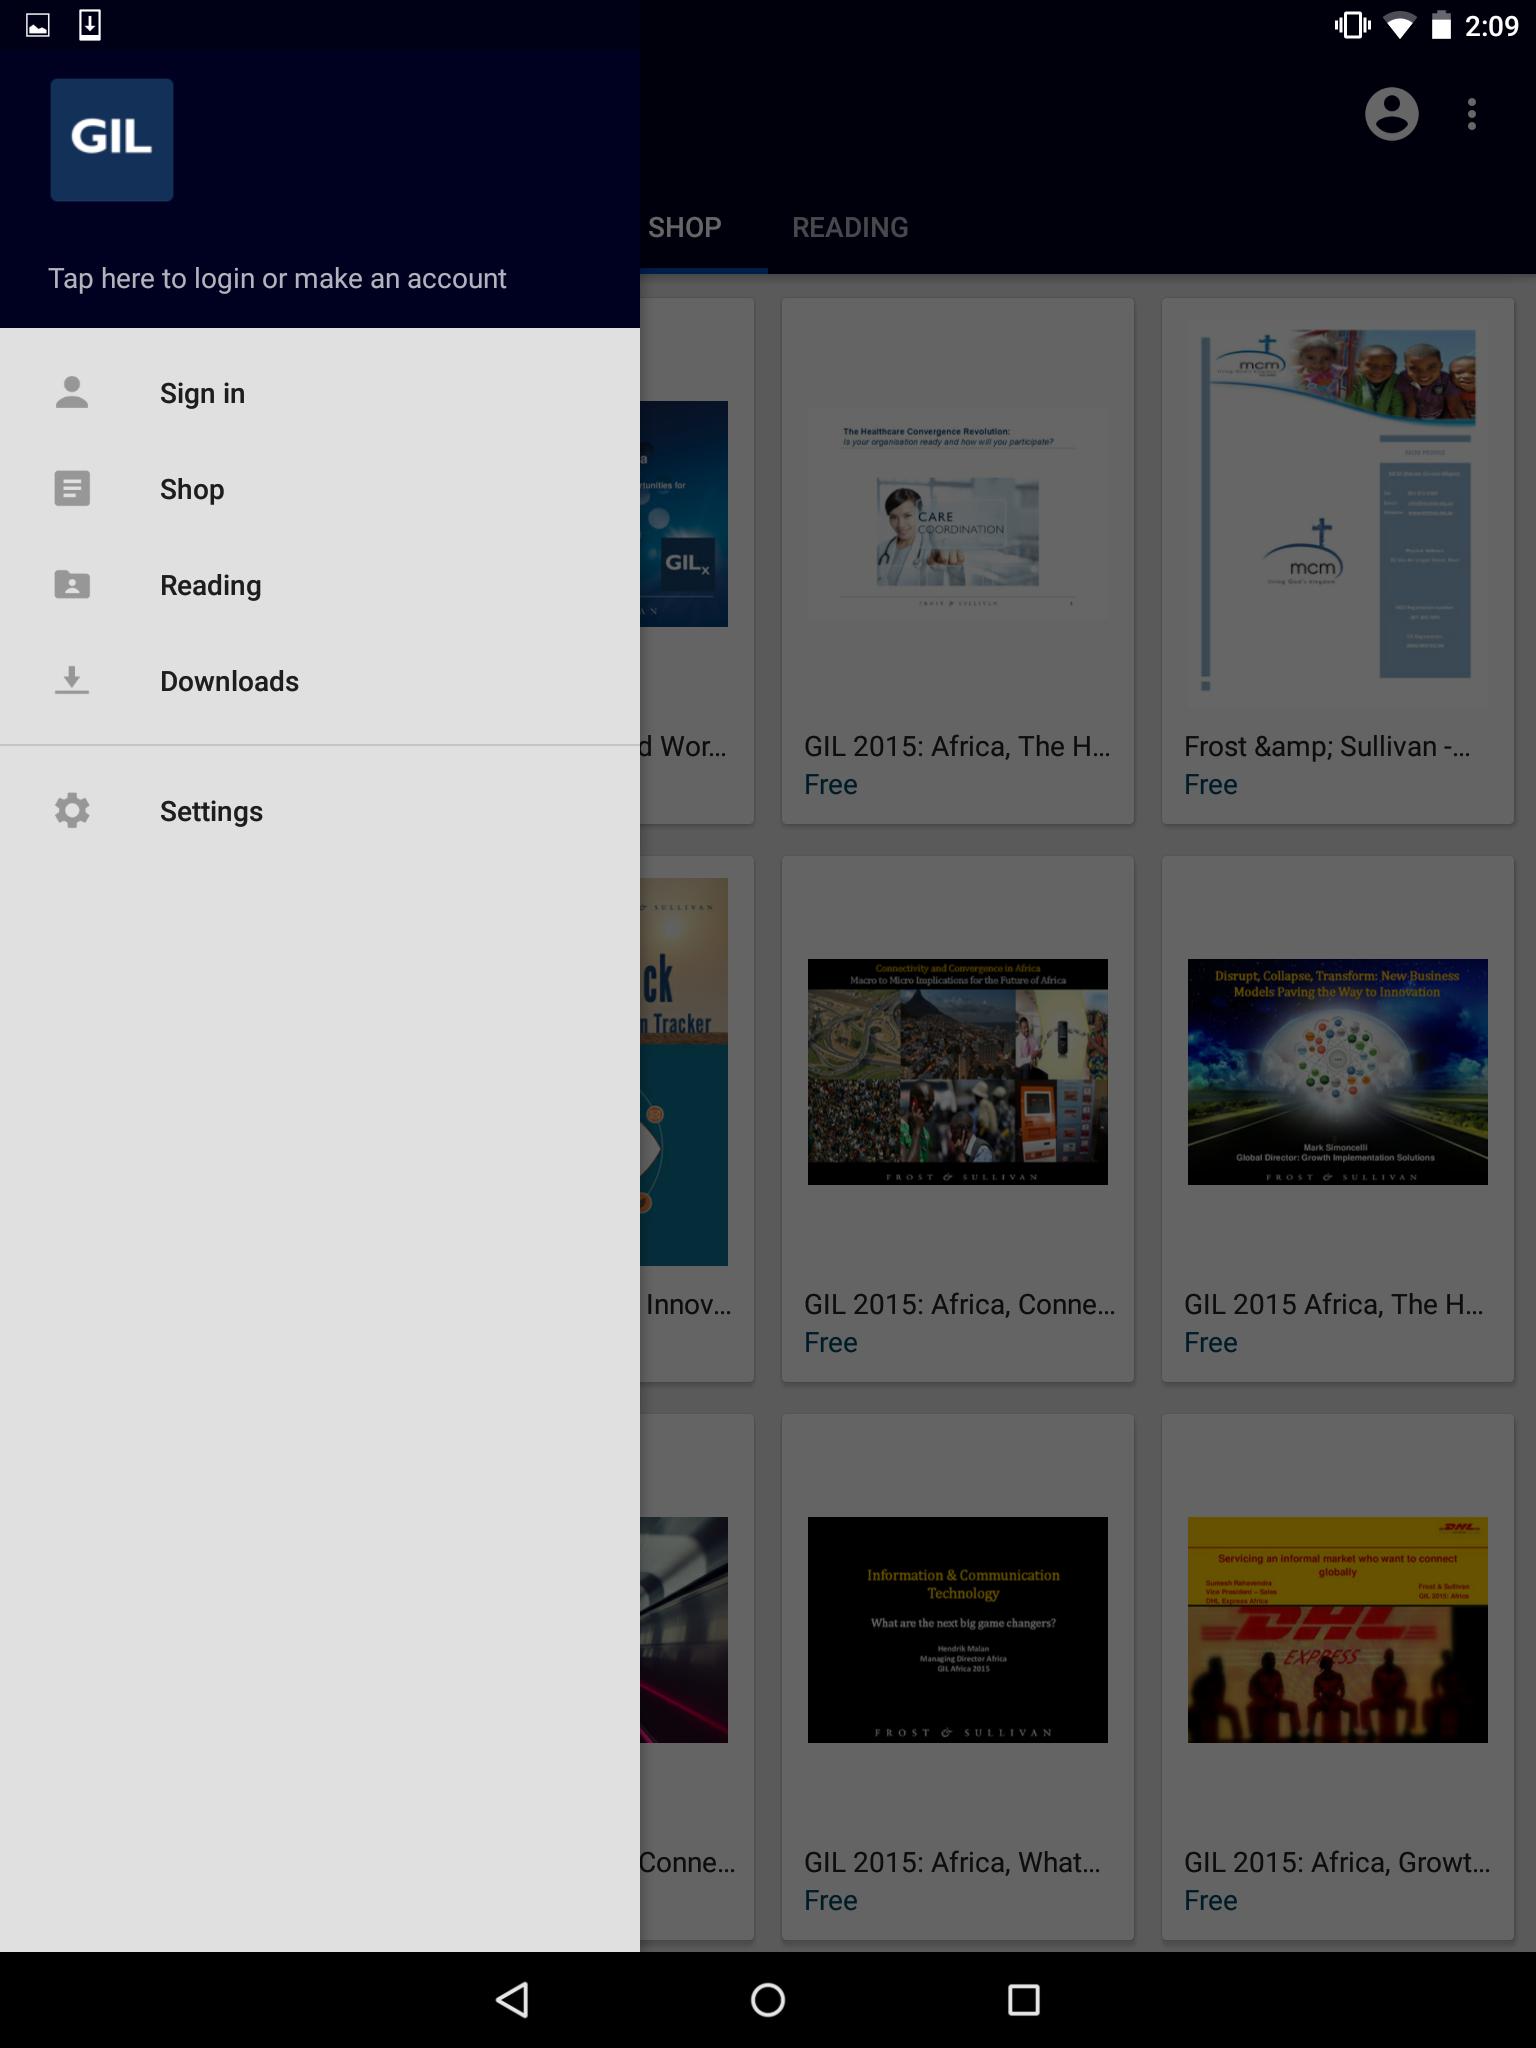Screen dimensions: 1536x2048
Task: Open the DHL Express presentation cover
Action: (x=1338, y=1630)
